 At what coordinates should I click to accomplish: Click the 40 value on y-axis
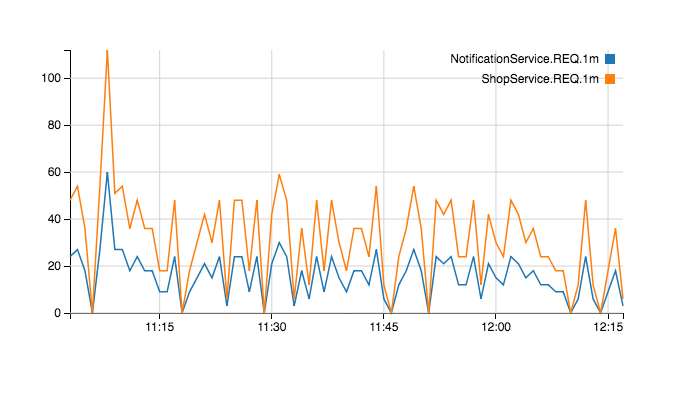click(54, 219)
